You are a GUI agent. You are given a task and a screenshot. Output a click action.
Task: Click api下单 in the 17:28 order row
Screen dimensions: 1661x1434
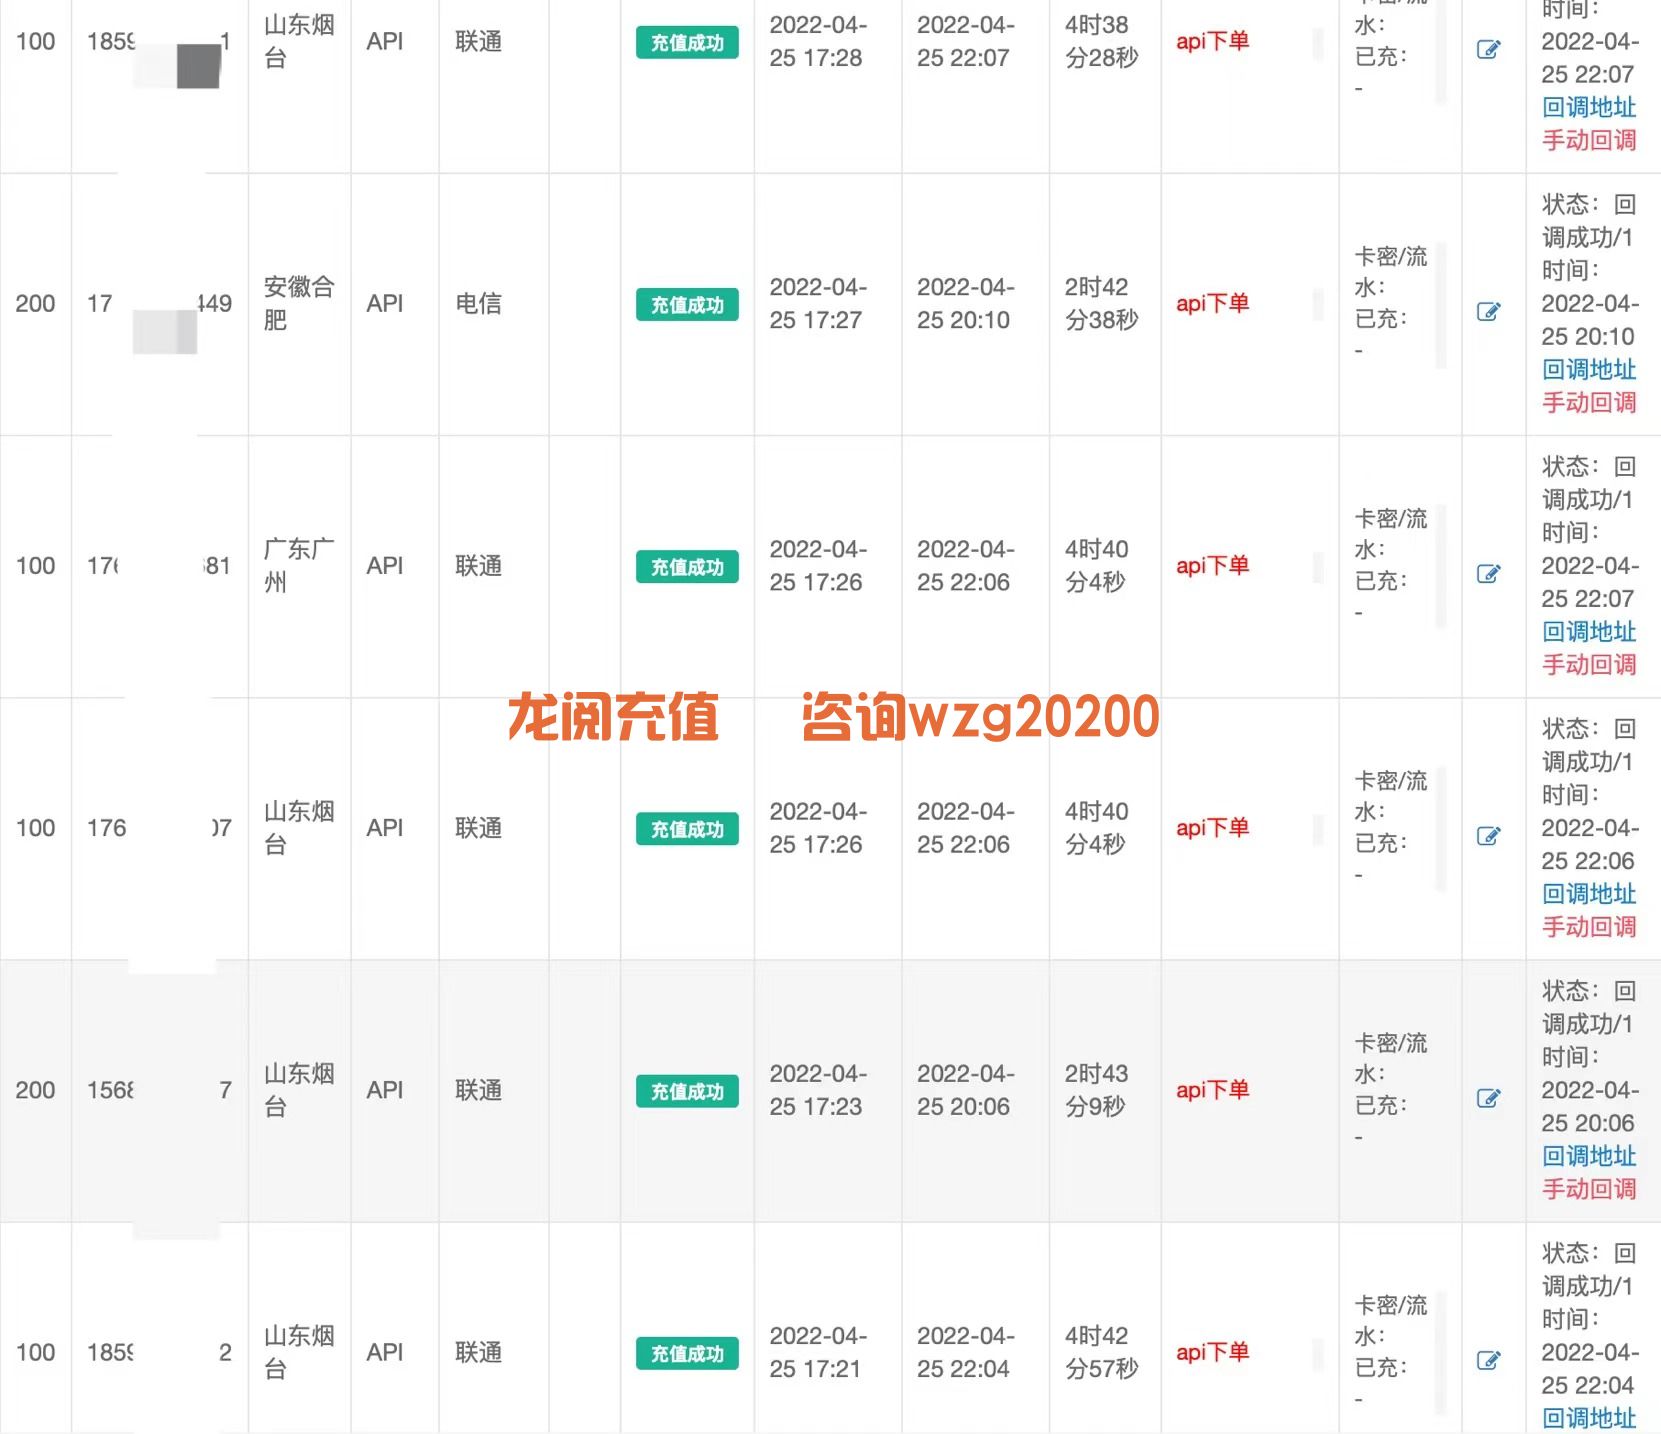tap(1212, 41)
